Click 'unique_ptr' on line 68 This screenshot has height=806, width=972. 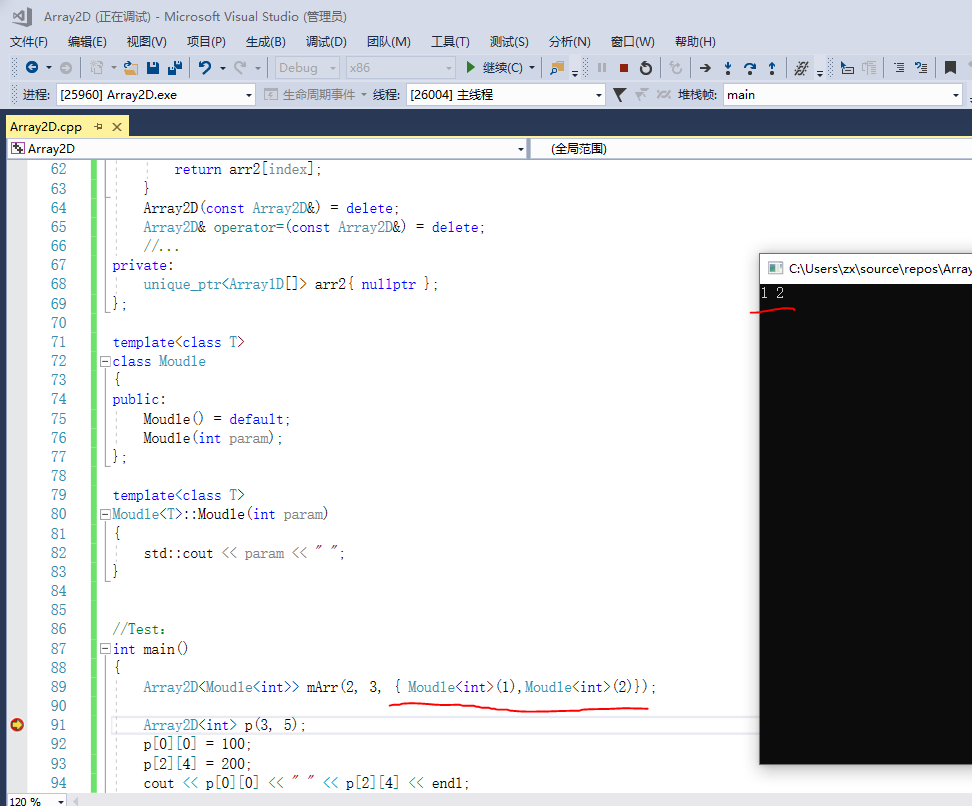pyautogui.click(x=182, y=284)
